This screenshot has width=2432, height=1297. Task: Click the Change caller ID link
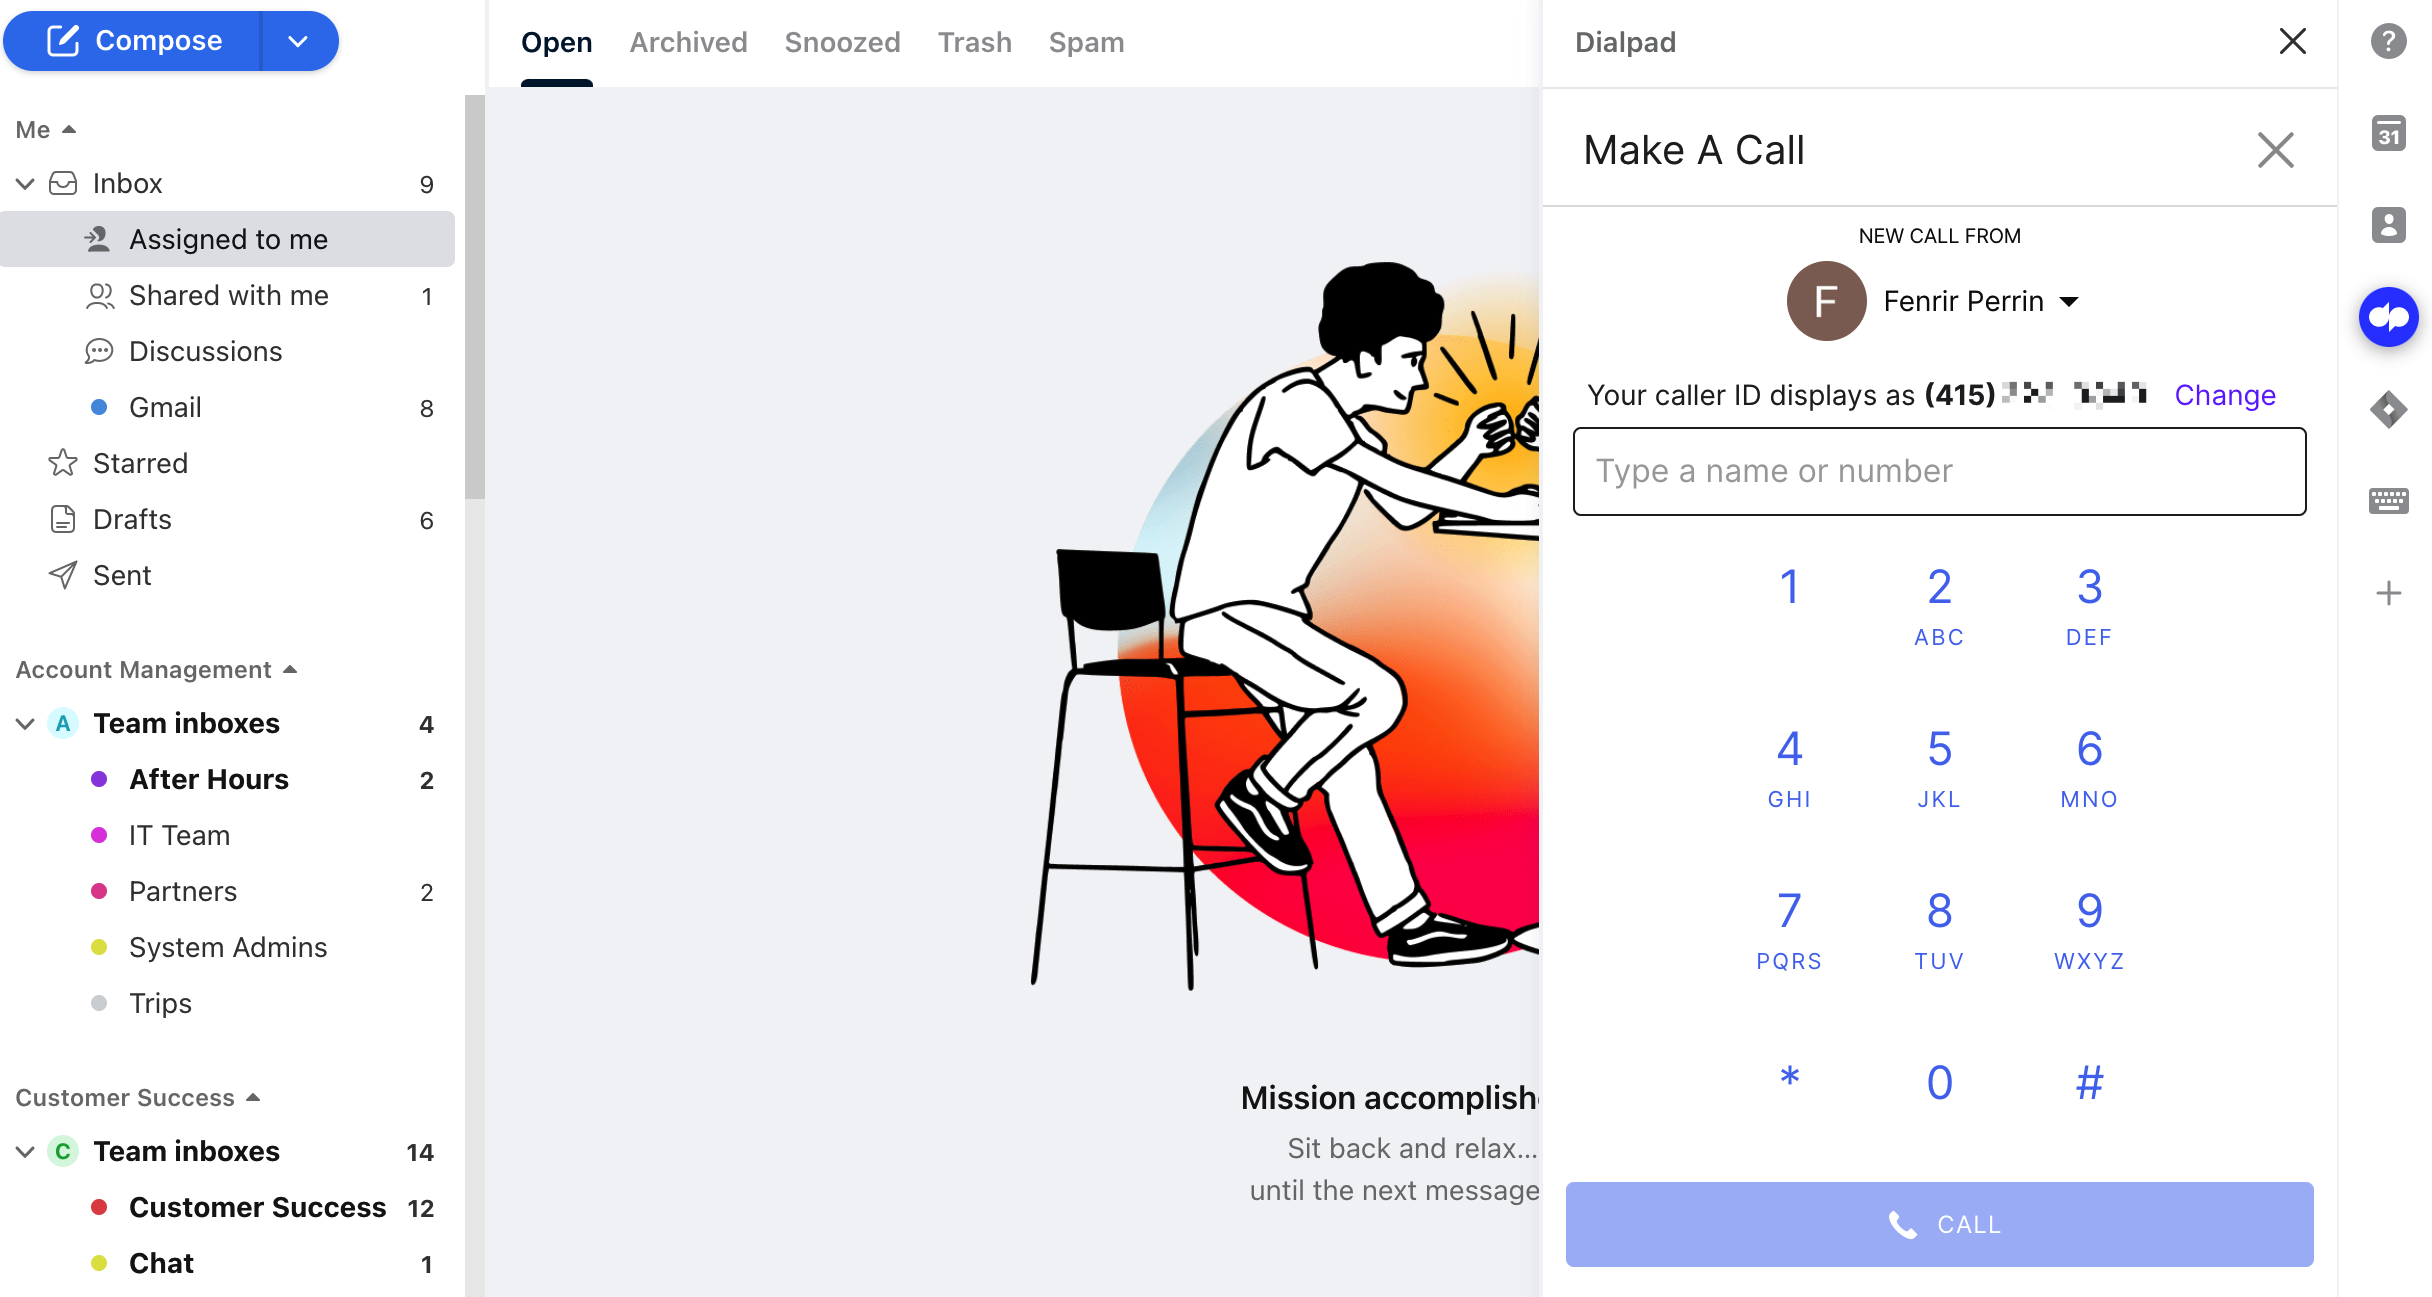point(2224,395)
